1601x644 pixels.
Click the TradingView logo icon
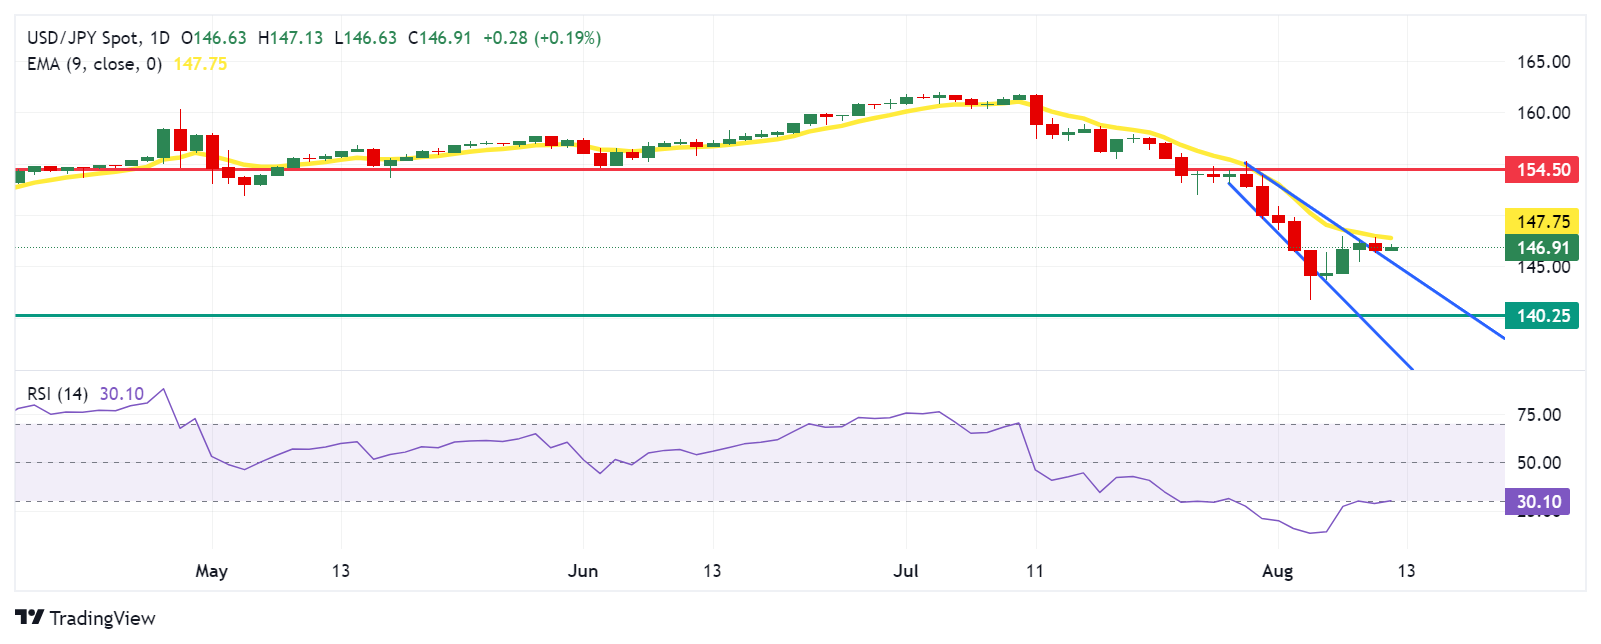click(x=30, y=618)
